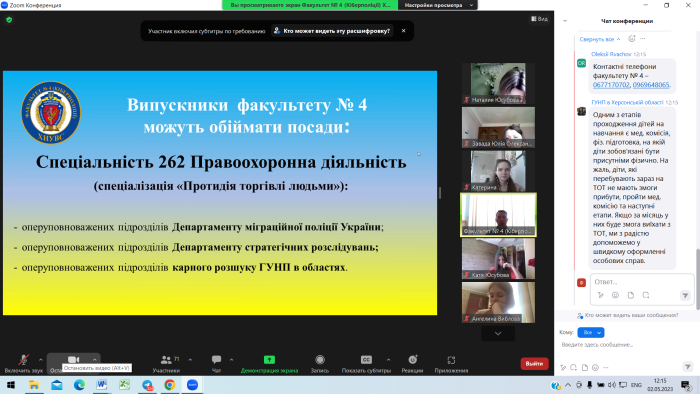This screenshot has width=700, height=394.
Task: Open Telegram from taskbar
Action: pyautogui.click(x=147, y=385)
